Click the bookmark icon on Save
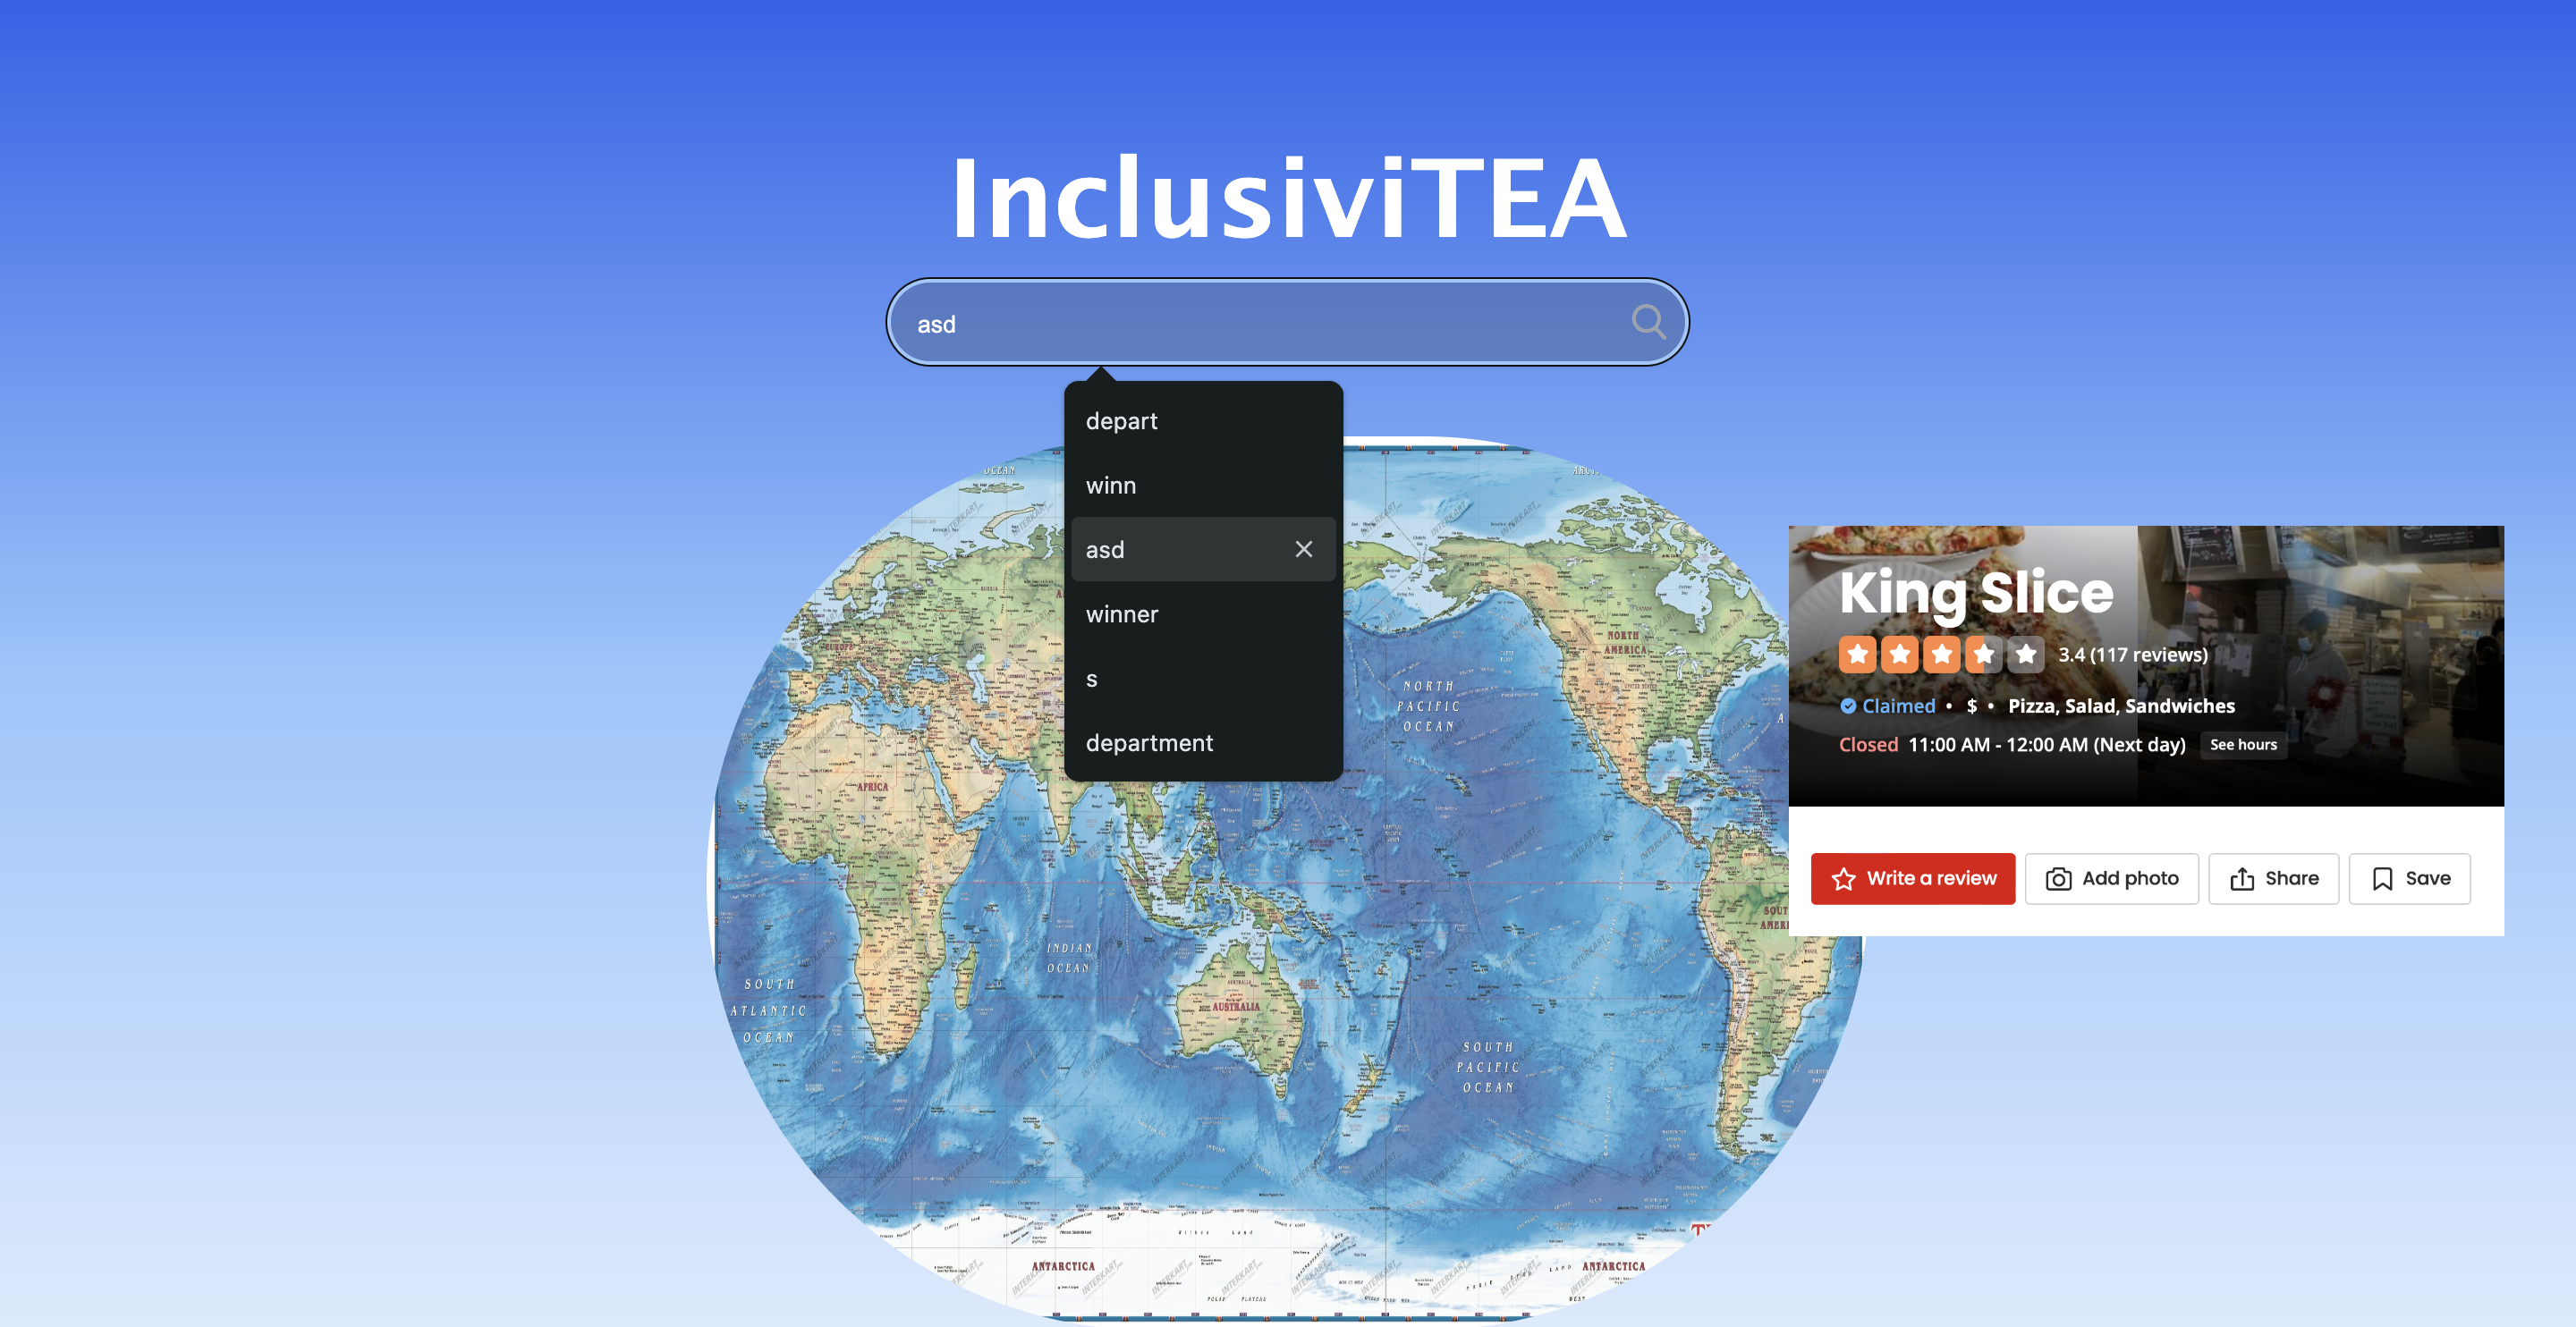The height and width of the screenshot is (1327, 2576). coord(2382,879)
